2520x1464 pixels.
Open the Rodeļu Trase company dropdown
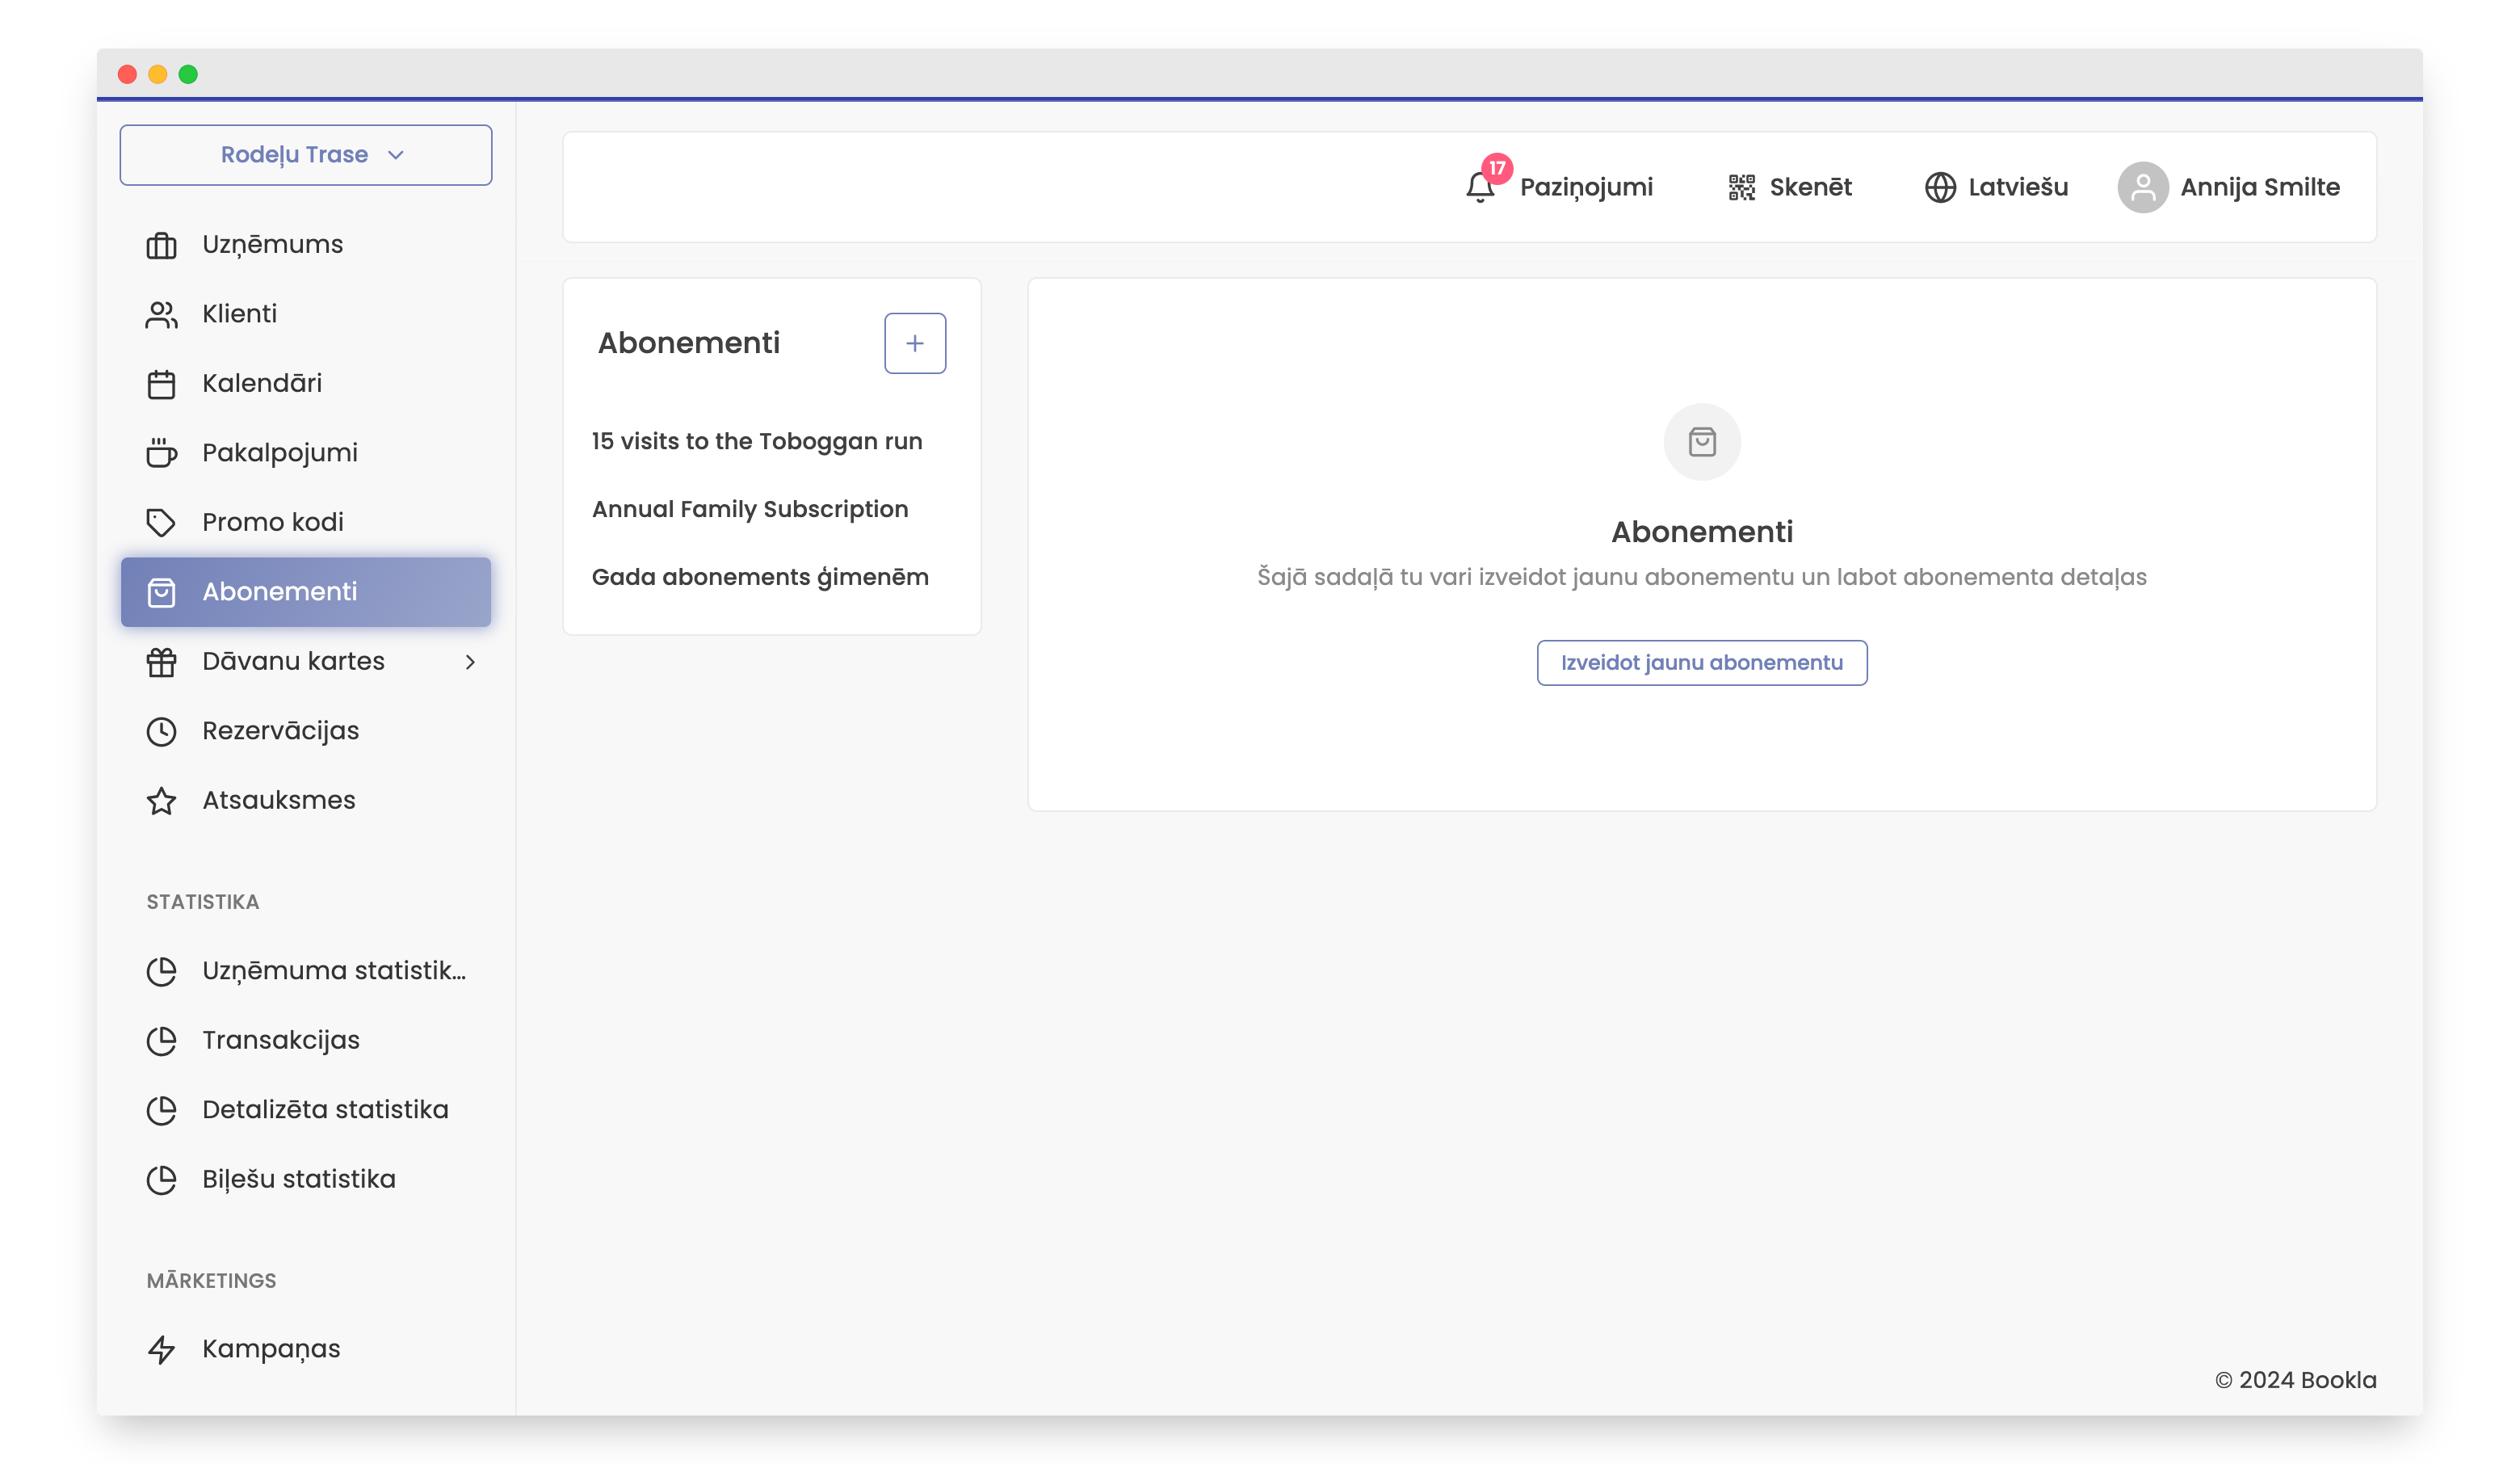pyautogui.click(x=306, y=155)
